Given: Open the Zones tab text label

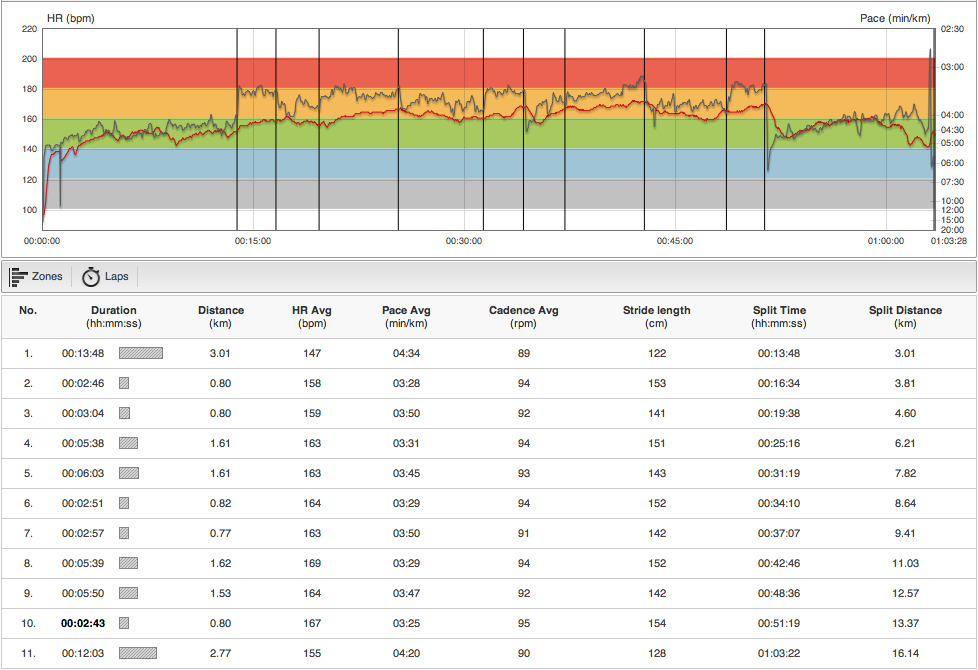Looking at the screenshot, I should click(x=47, y=277).
